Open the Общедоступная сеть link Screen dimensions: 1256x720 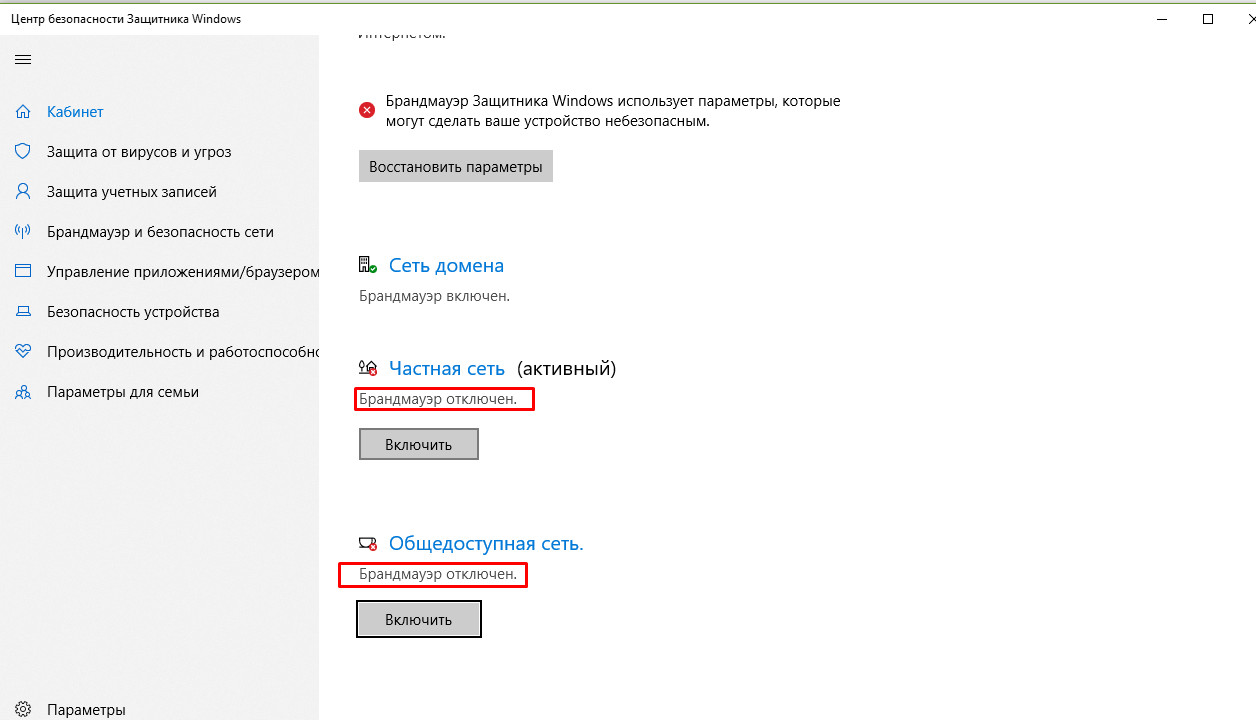[486, 543]
